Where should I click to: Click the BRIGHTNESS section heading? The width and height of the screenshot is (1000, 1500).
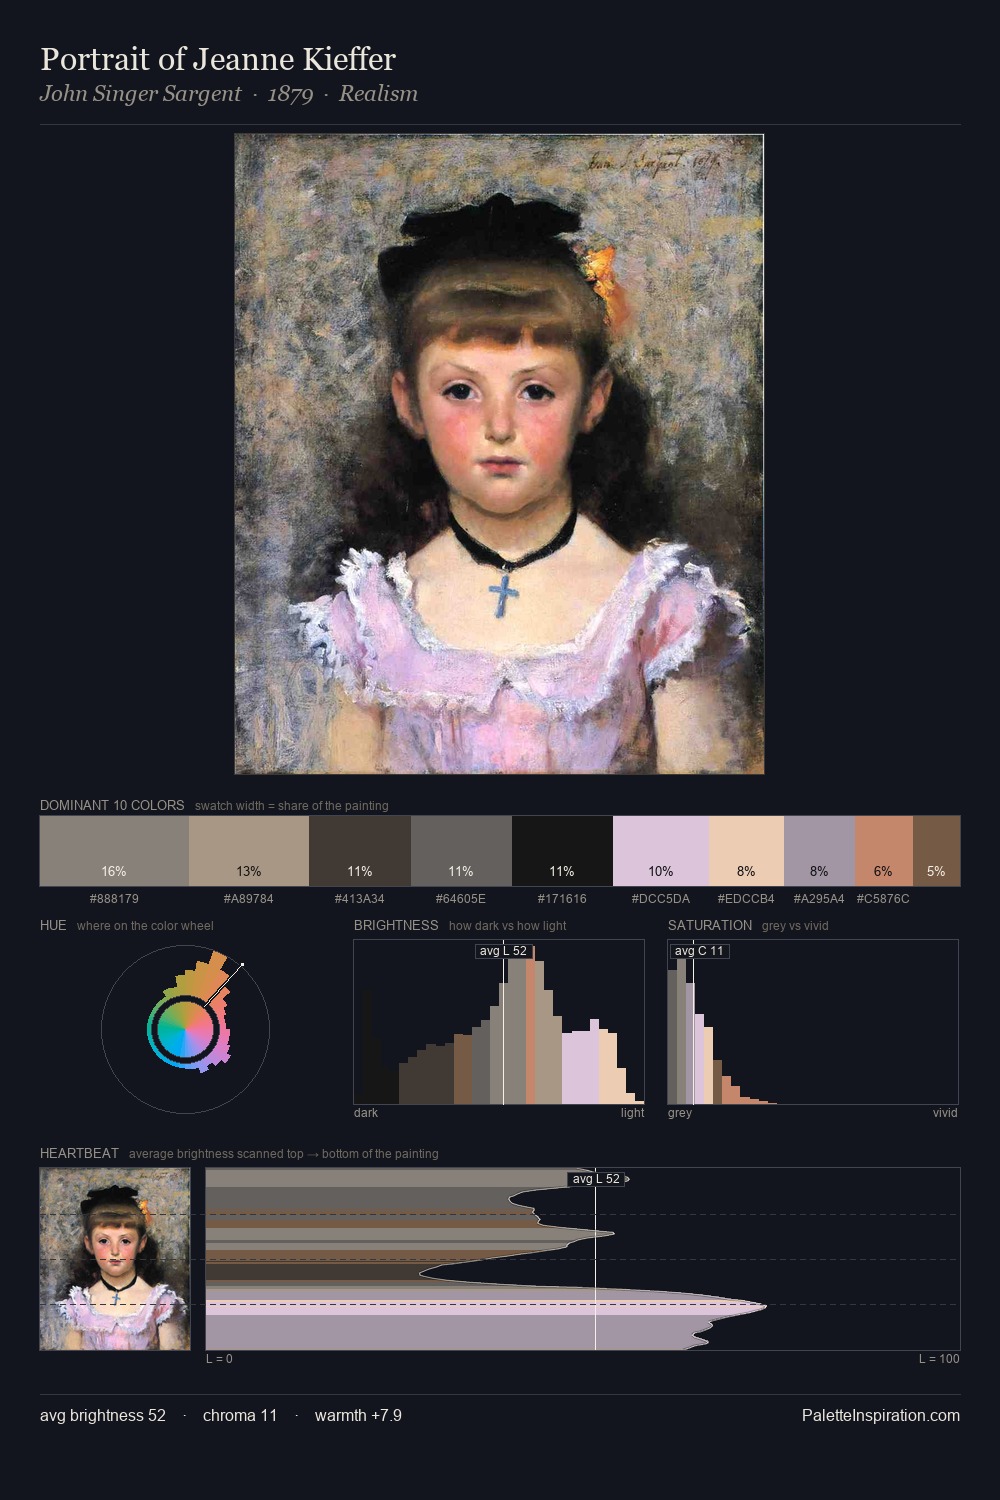(x=396, y=925)
